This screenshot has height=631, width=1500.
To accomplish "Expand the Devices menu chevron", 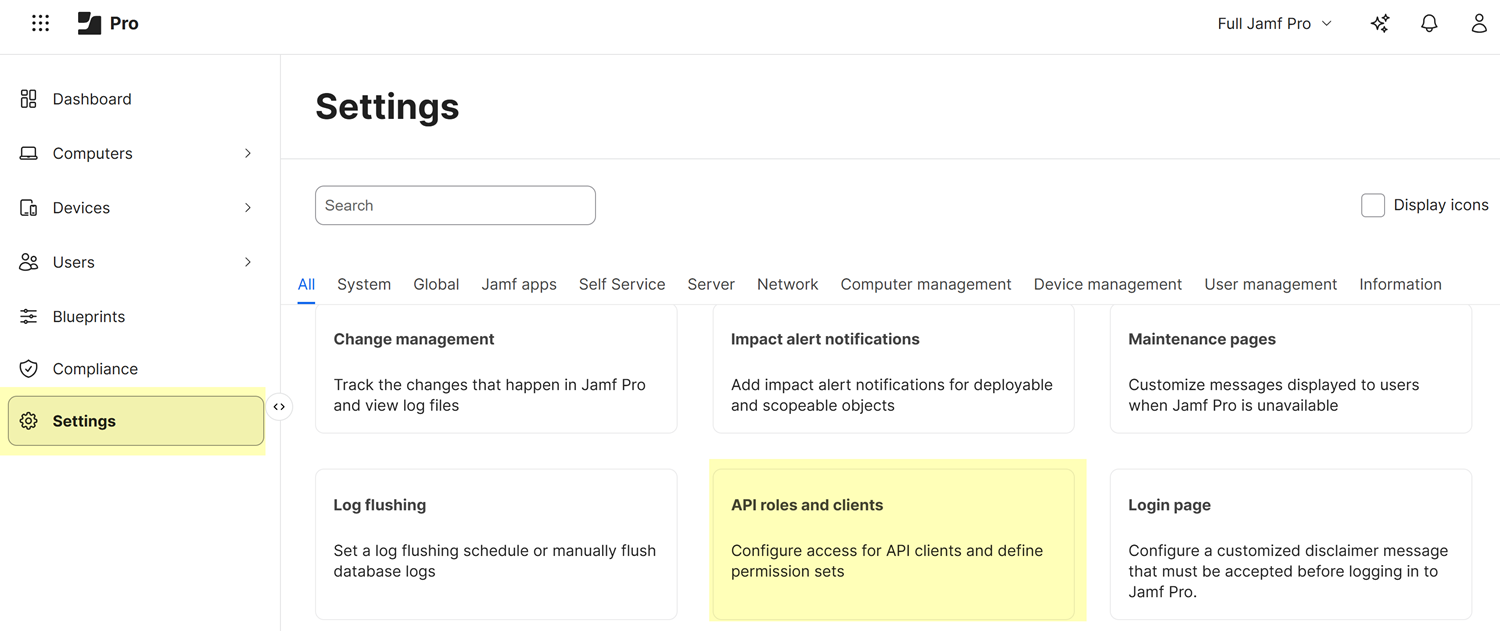I will (x=248, y=208).
